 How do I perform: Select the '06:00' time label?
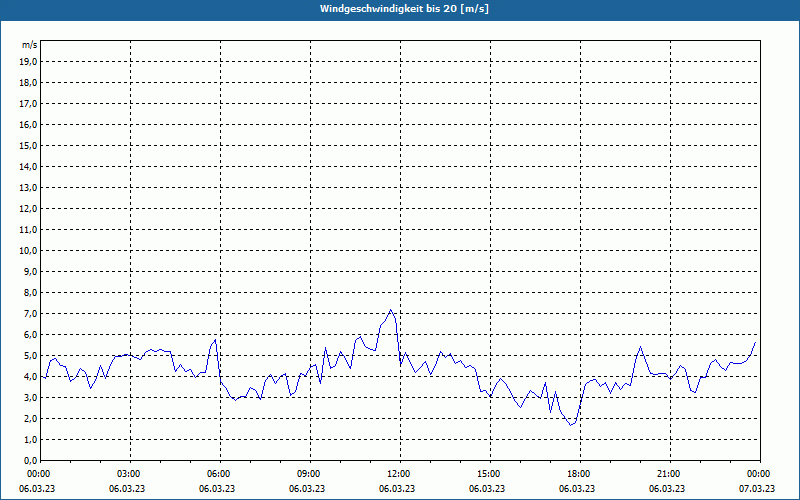pyautogui.click(x=218, y=474)
